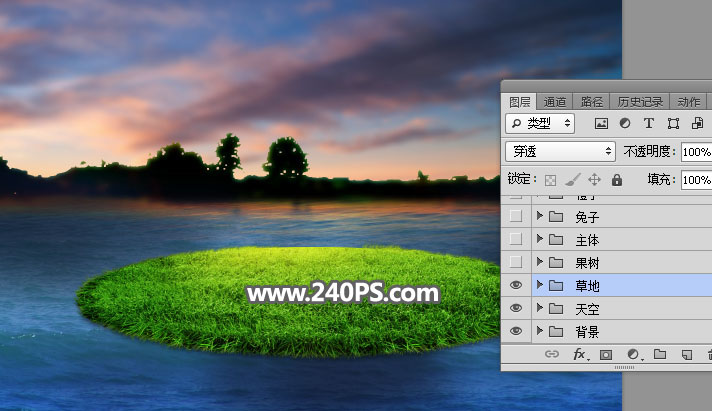
Task: Click the 不透明度 value field
Action: [696, 152]
